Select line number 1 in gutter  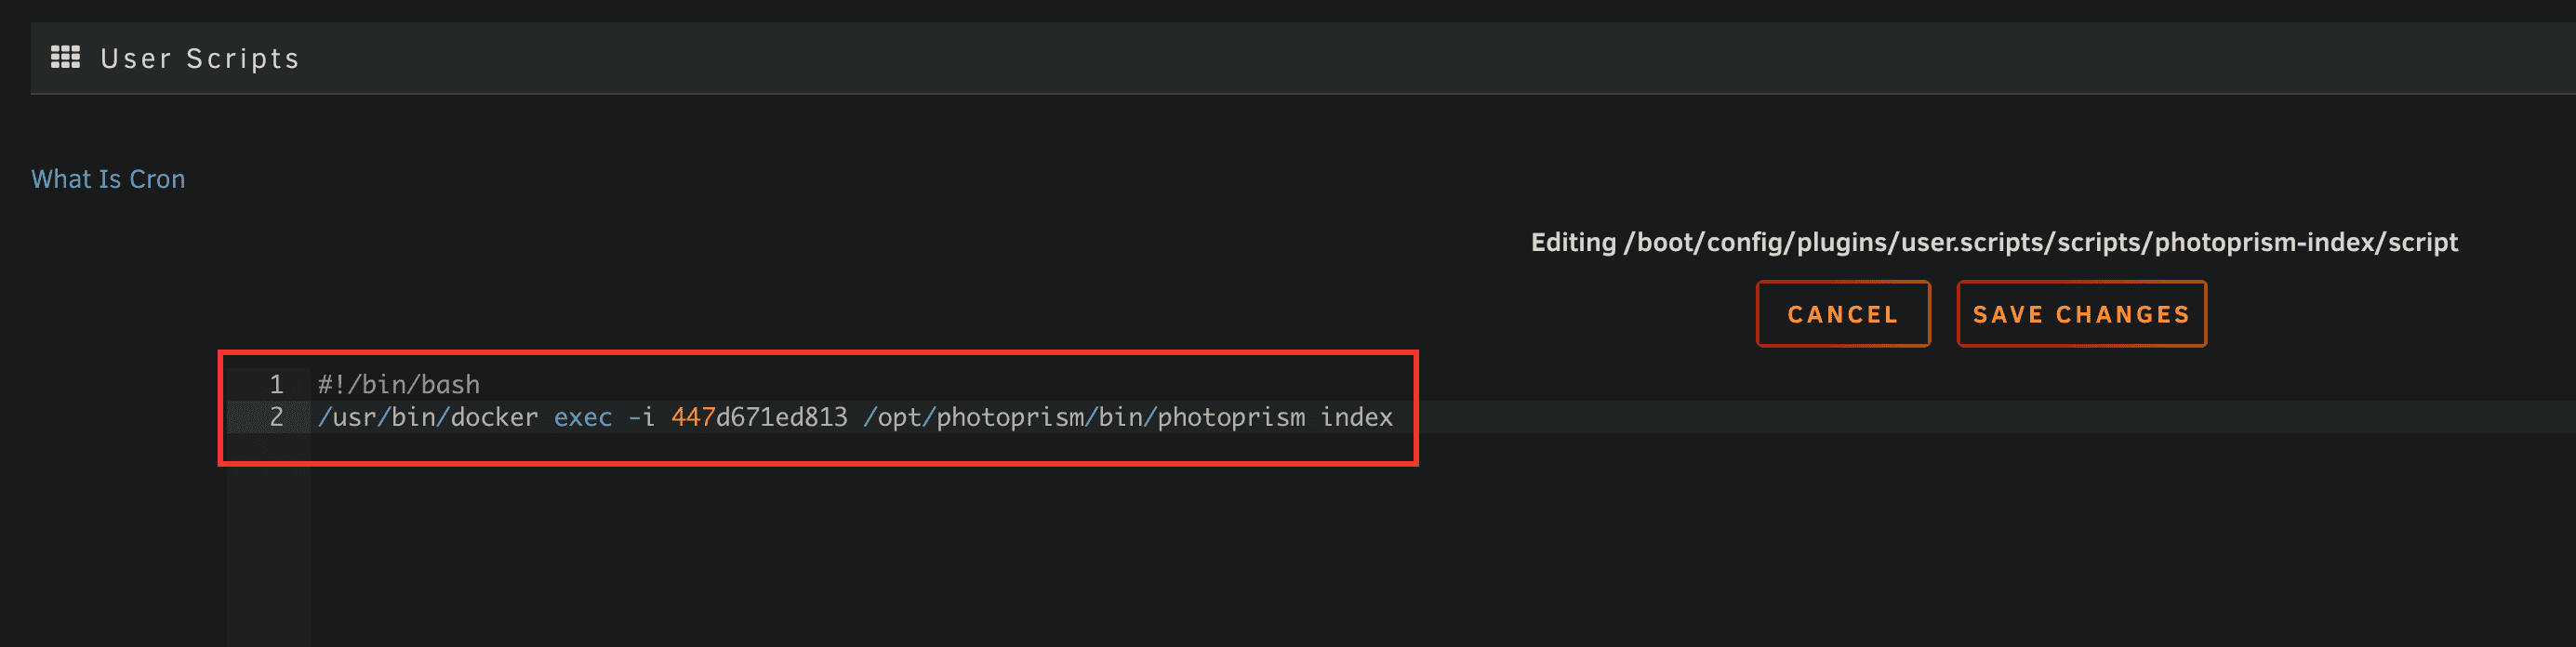point(276,384)
